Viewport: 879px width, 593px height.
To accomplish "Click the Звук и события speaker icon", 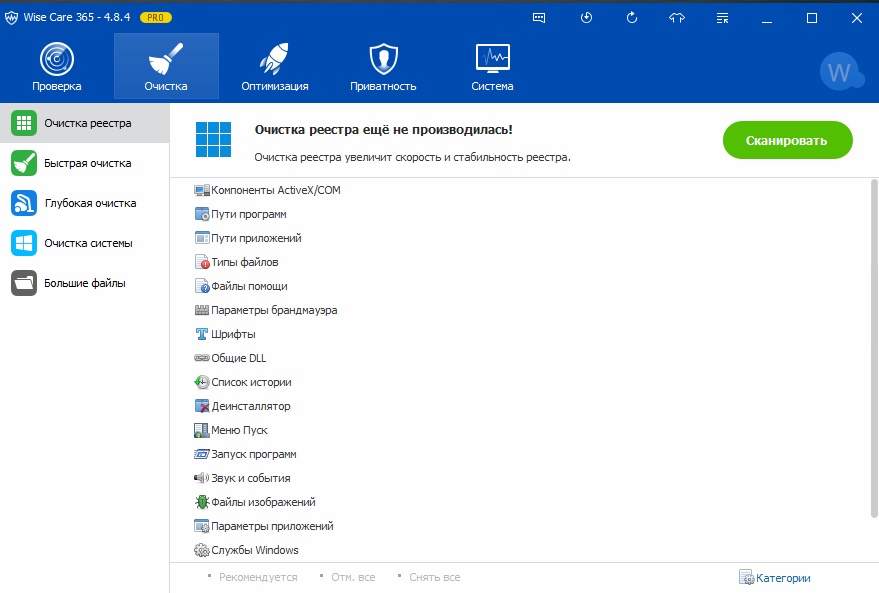I will (202, 478).
